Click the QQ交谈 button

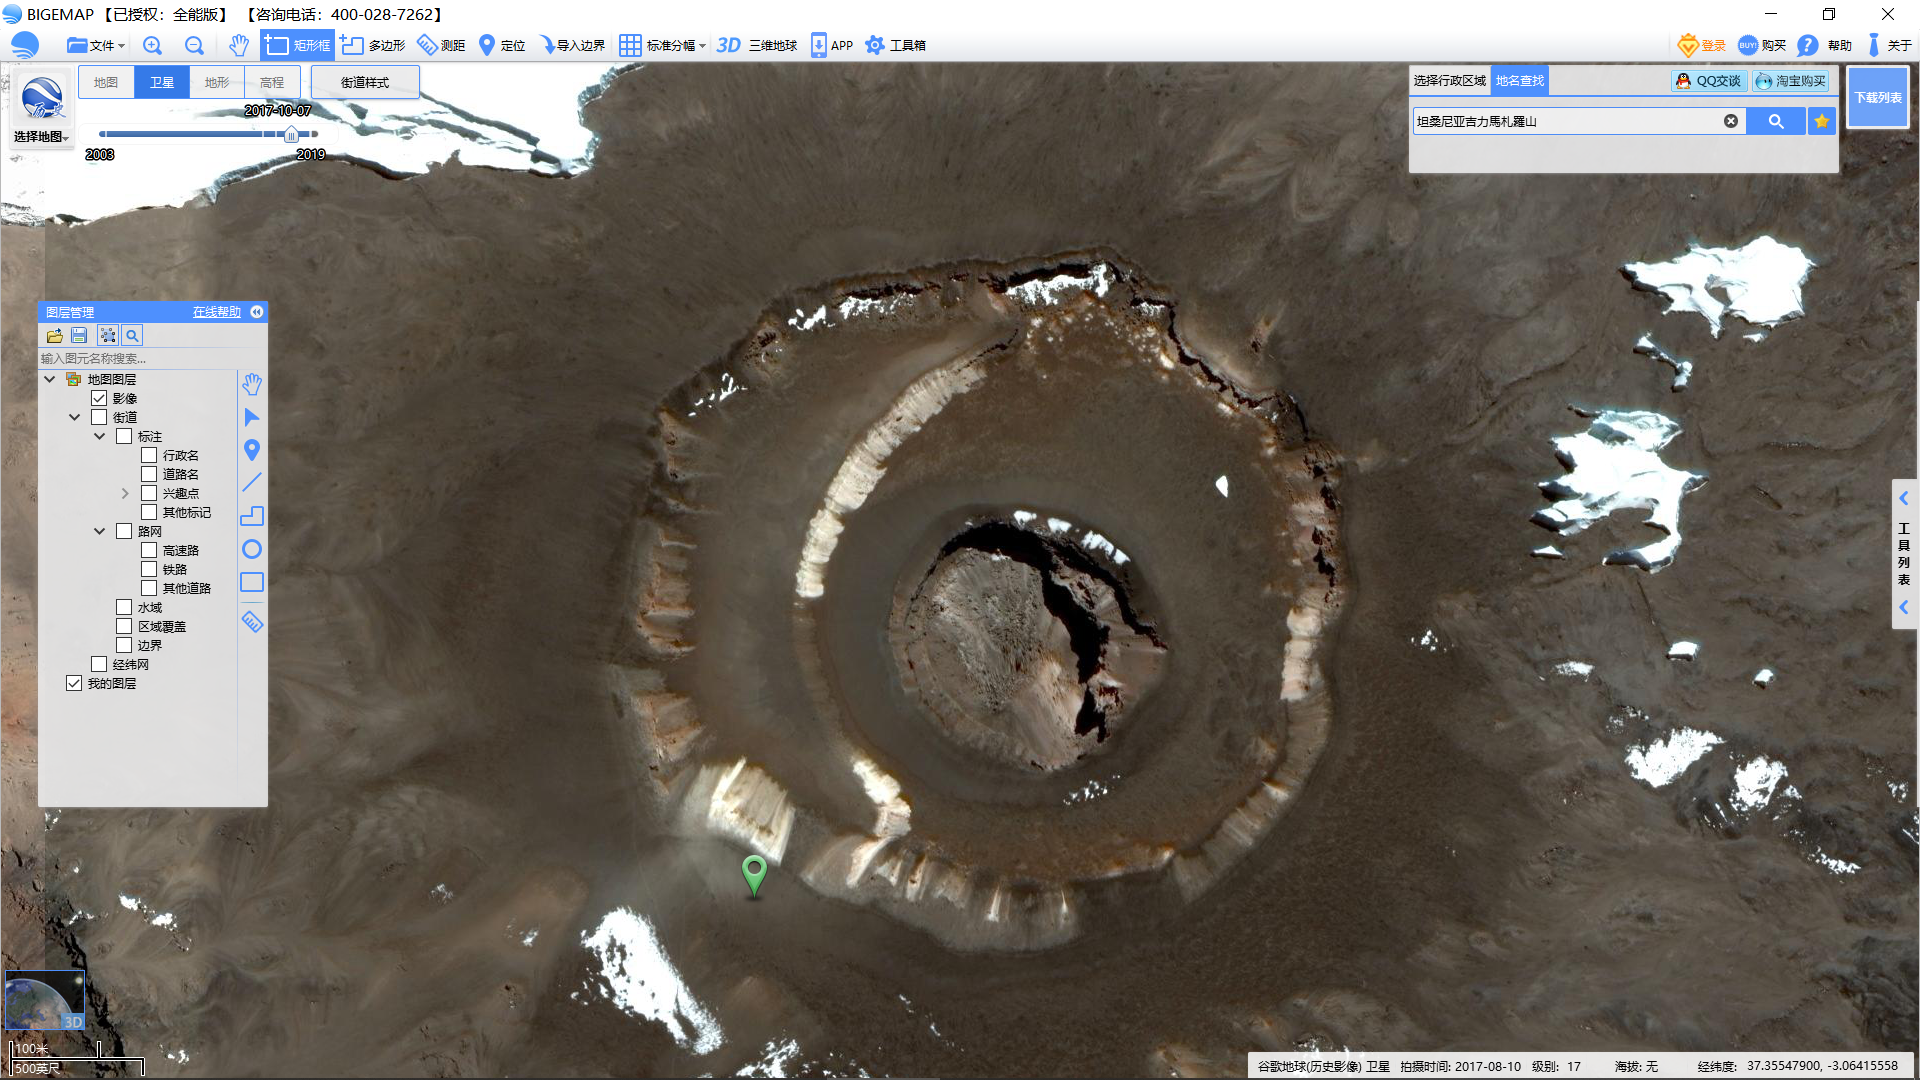1709,81
